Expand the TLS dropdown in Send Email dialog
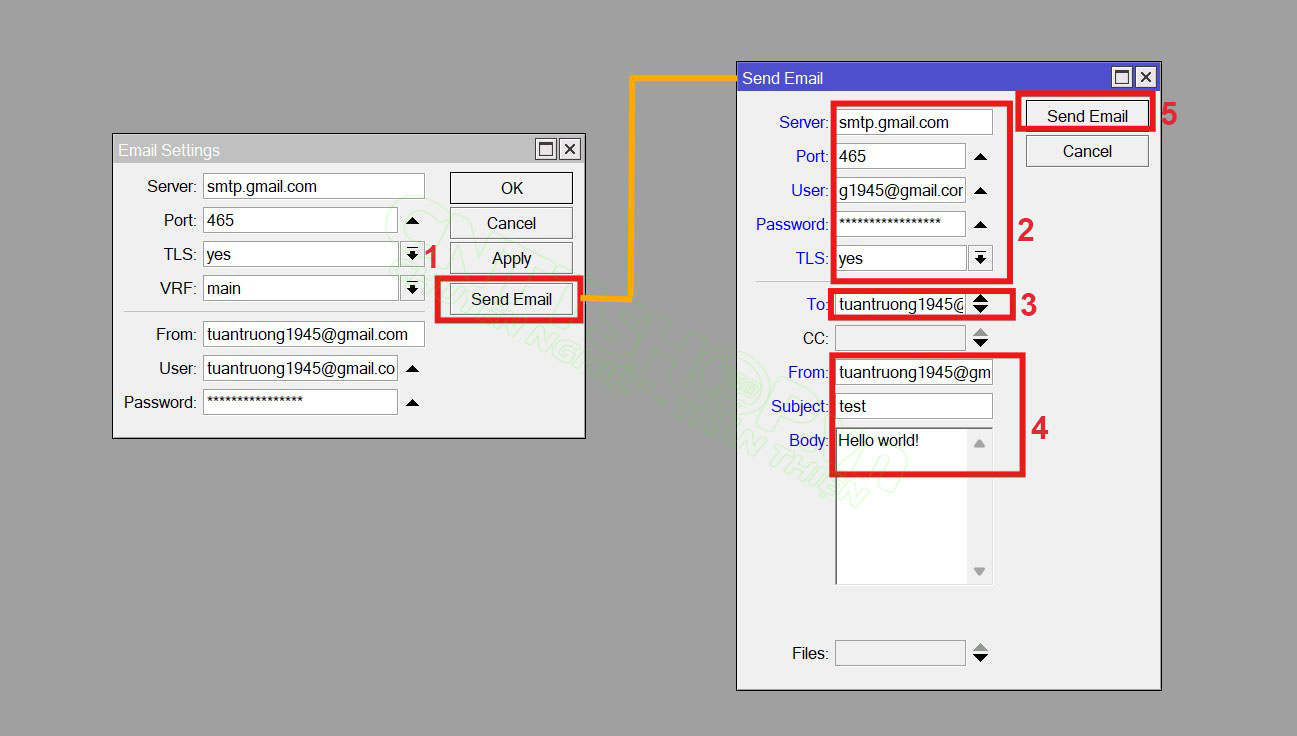This screenshot has width=1297, height=736. click(980, 259)
